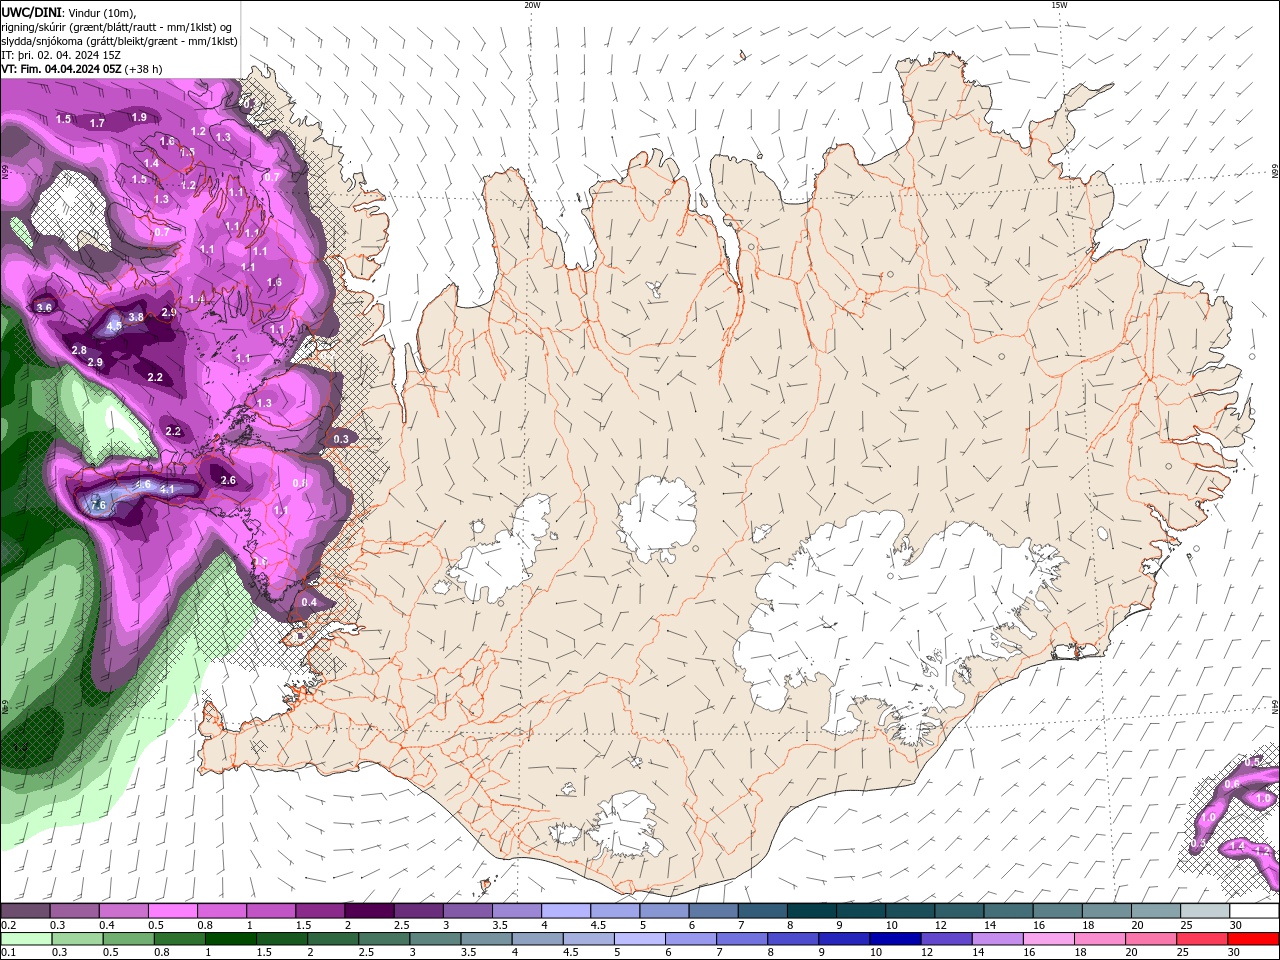The width and height of the screenshot is (1280, 960).
Task: Click the 4.5 precipitation value on the map
Action: pyautogui.click(x=114, y=325)
